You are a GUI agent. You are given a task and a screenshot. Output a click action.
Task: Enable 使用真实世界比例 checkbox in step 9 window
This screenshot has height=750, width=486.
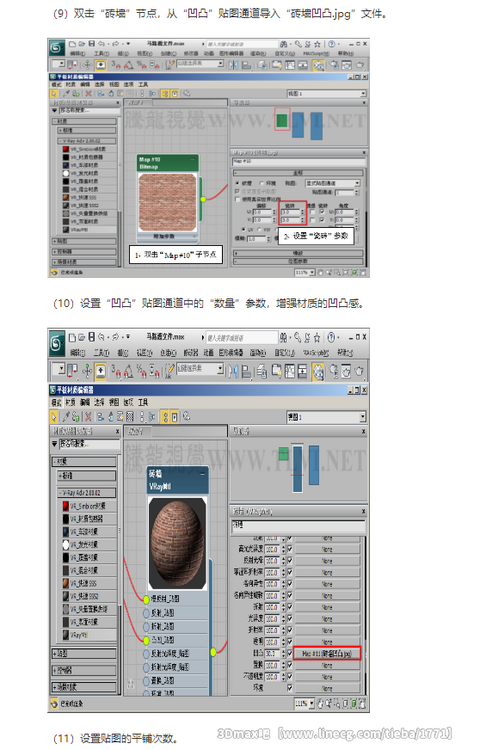pos(237,199)
